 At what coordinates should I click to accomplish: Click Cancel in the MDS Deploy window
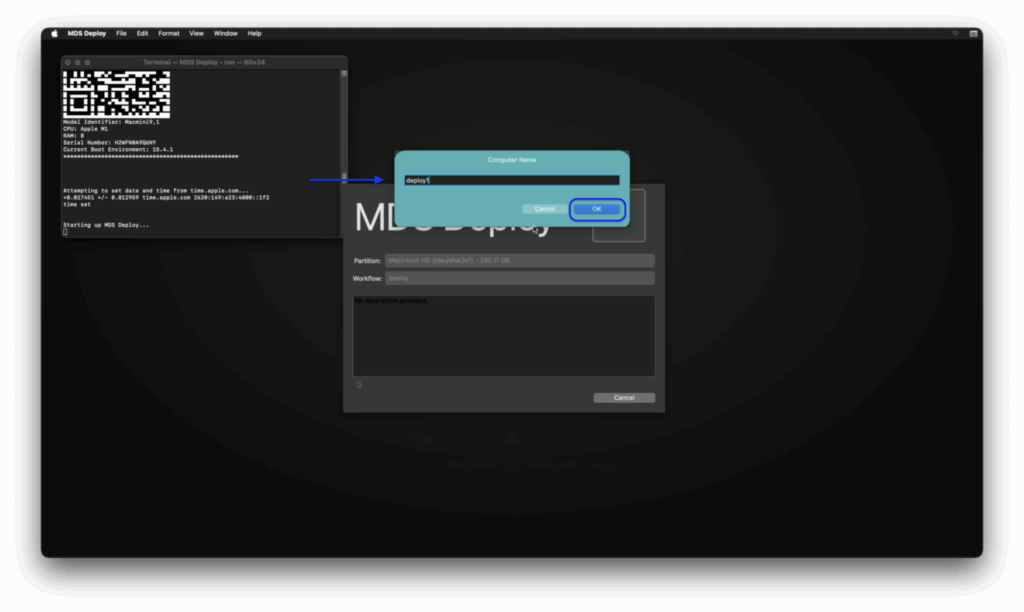(624, 398)
